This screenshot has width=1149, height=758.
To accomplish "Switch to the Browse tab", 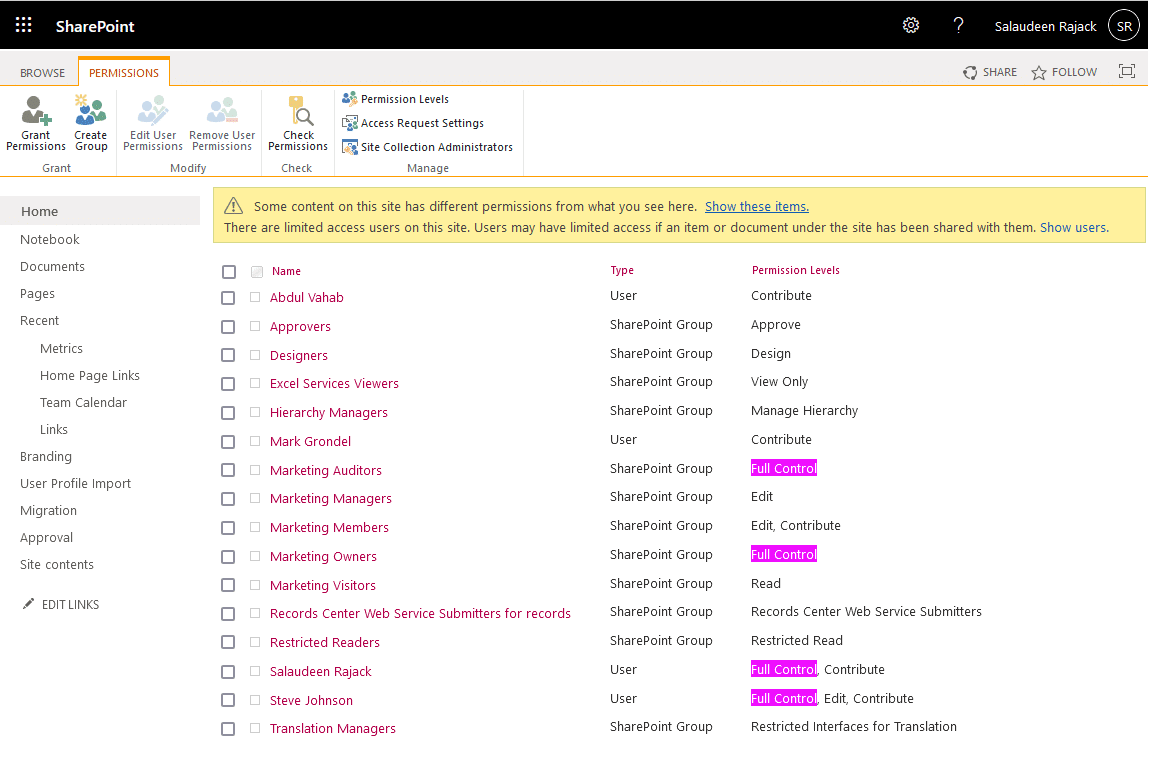I will pyautogui.click(x=42, y=71).
